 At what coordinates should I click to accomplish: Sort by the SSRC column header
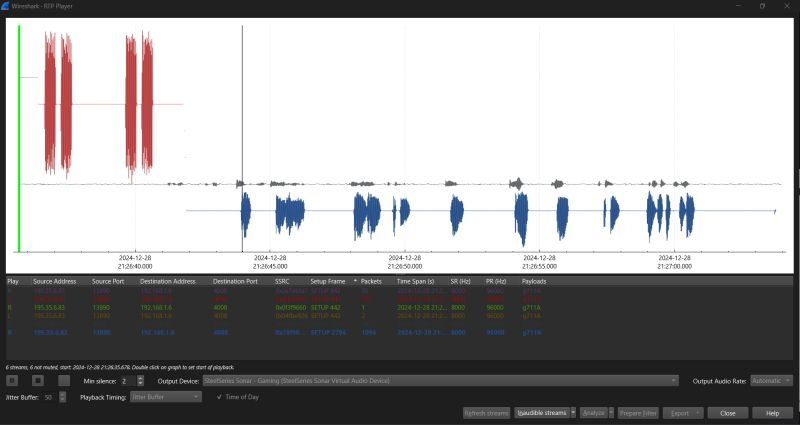pyautogui.click(x=282, y=281)
